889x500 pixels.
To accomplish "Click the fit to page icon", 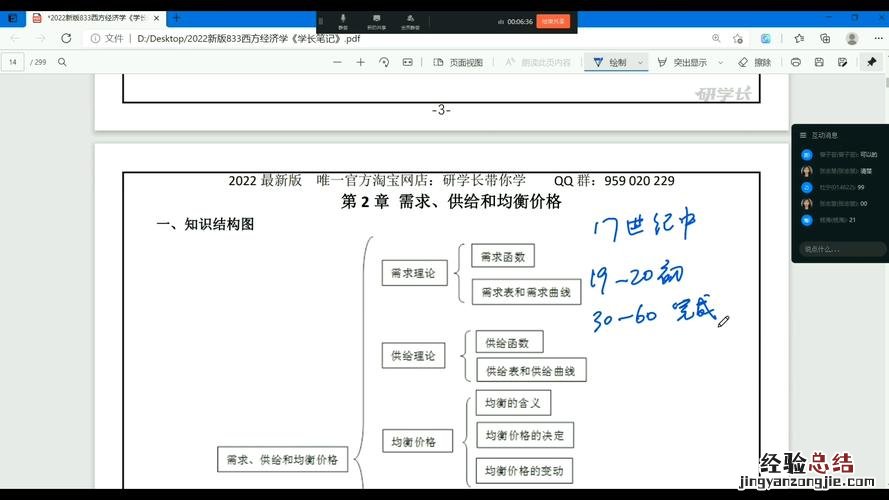I will (407, 62).
